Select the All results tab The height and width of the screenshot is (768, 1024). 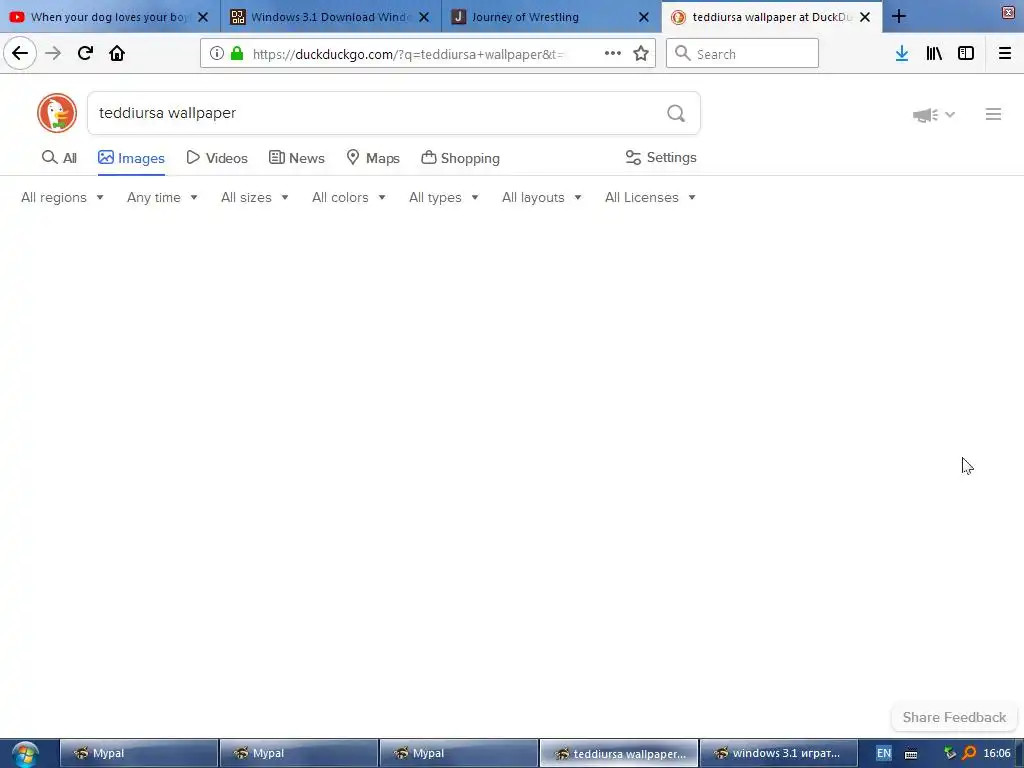pyautogui.click(x=59, y=158)
